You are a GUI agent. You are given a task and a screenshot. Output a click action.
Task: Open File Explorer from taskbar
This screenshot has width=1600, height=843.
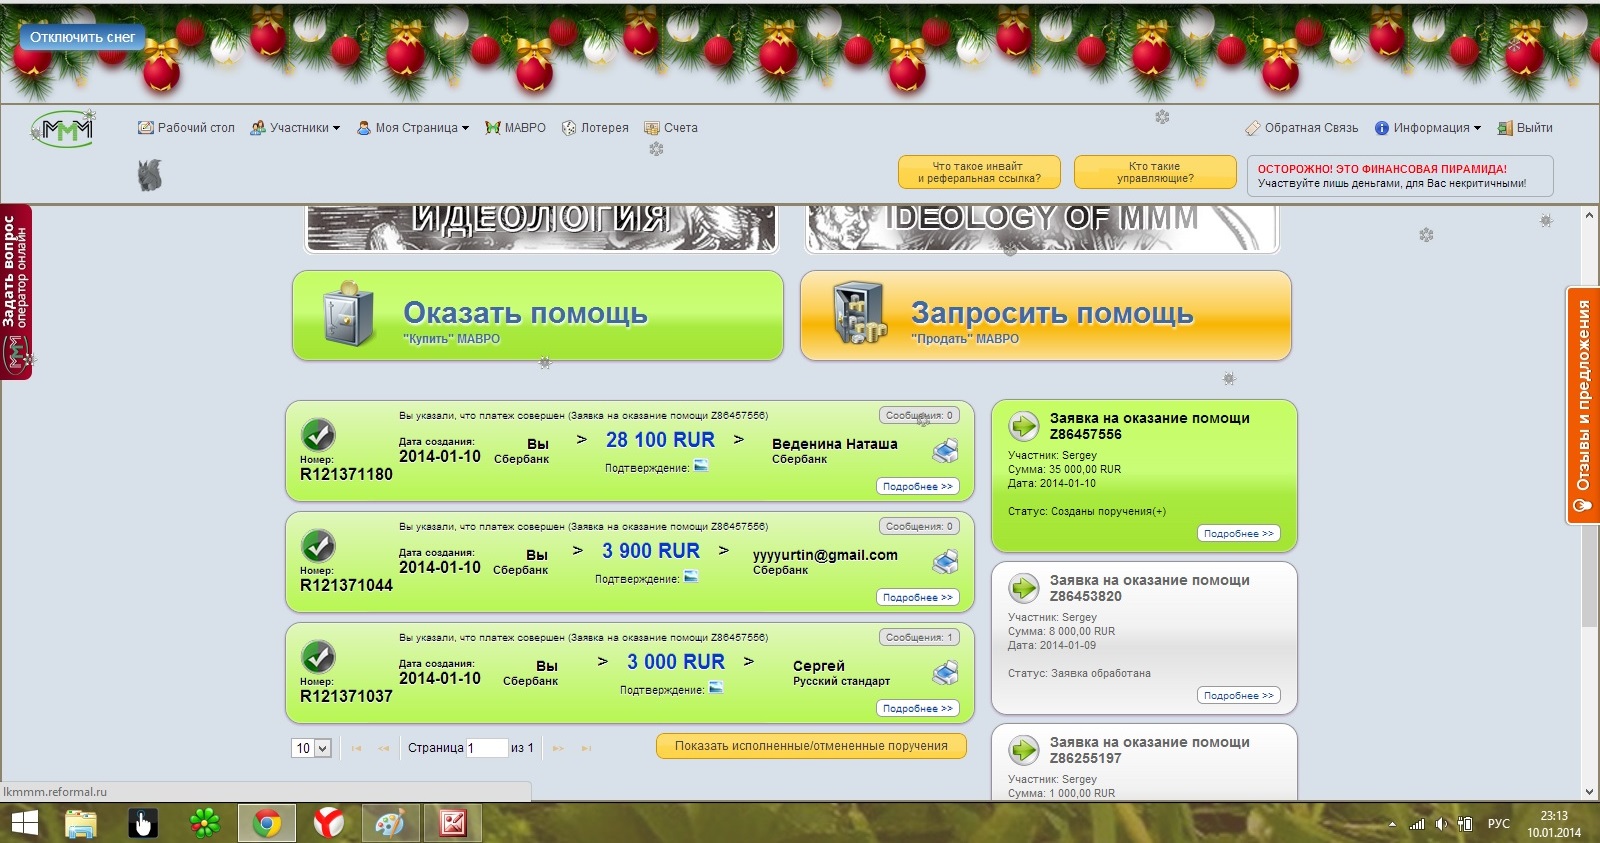(81, 823)
